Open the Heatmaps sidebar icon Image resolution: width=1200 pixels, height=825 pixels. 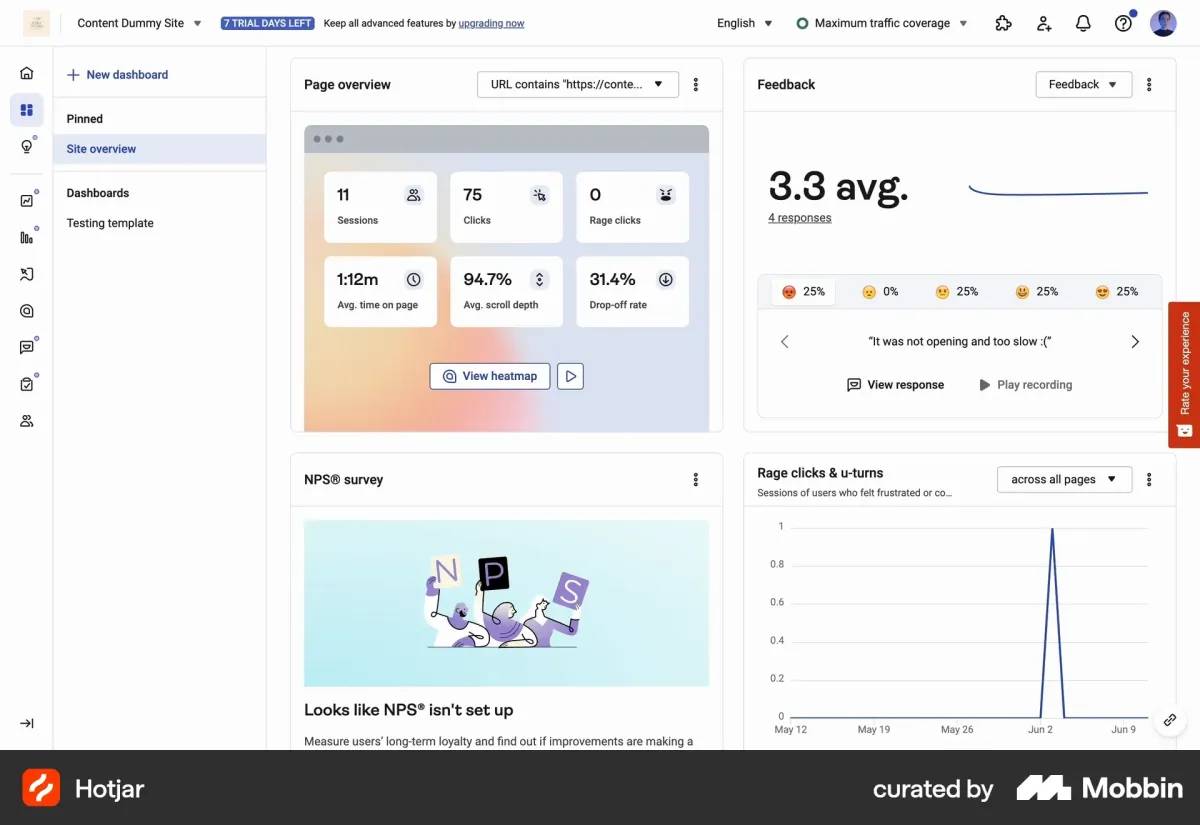pyautogui.click(x=27, y=310)
